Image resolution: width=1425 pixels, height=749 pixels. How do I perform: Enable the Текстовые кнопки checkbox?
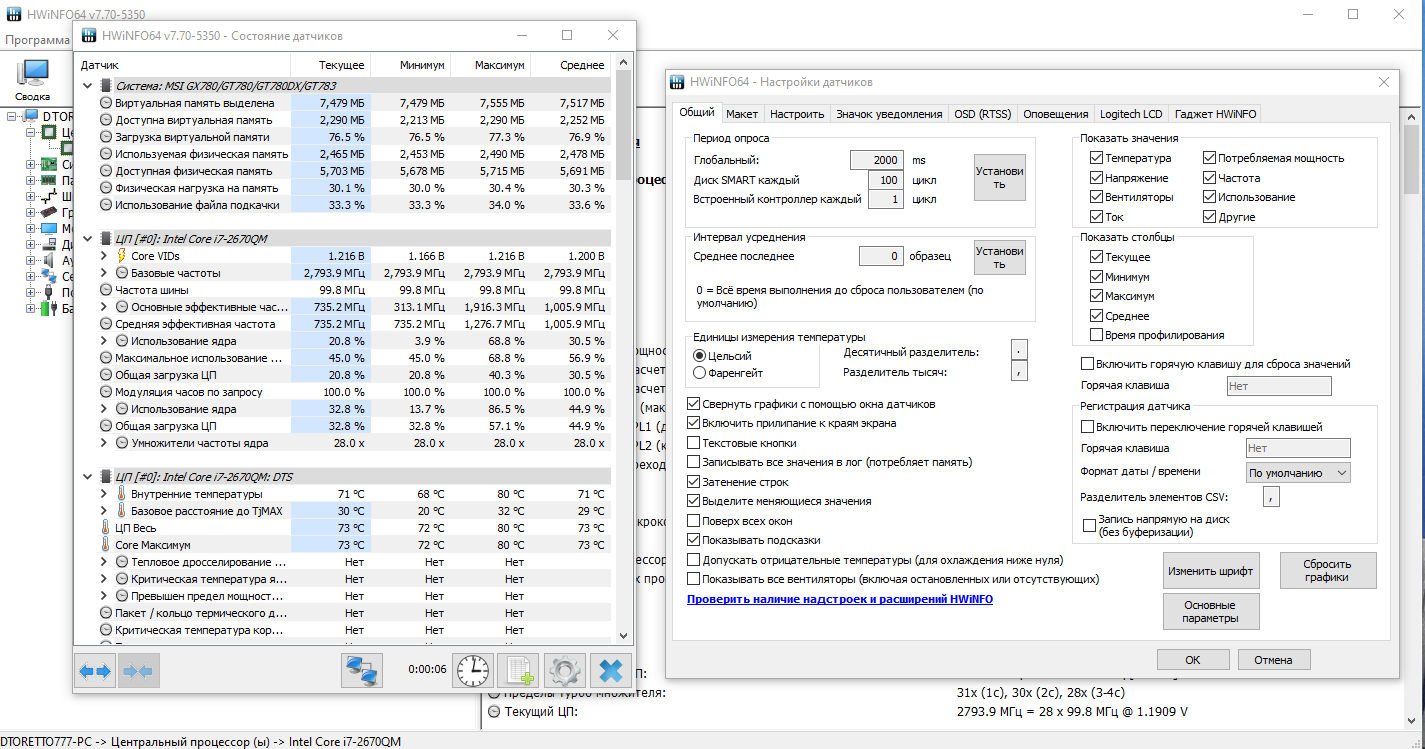point(694,443)
